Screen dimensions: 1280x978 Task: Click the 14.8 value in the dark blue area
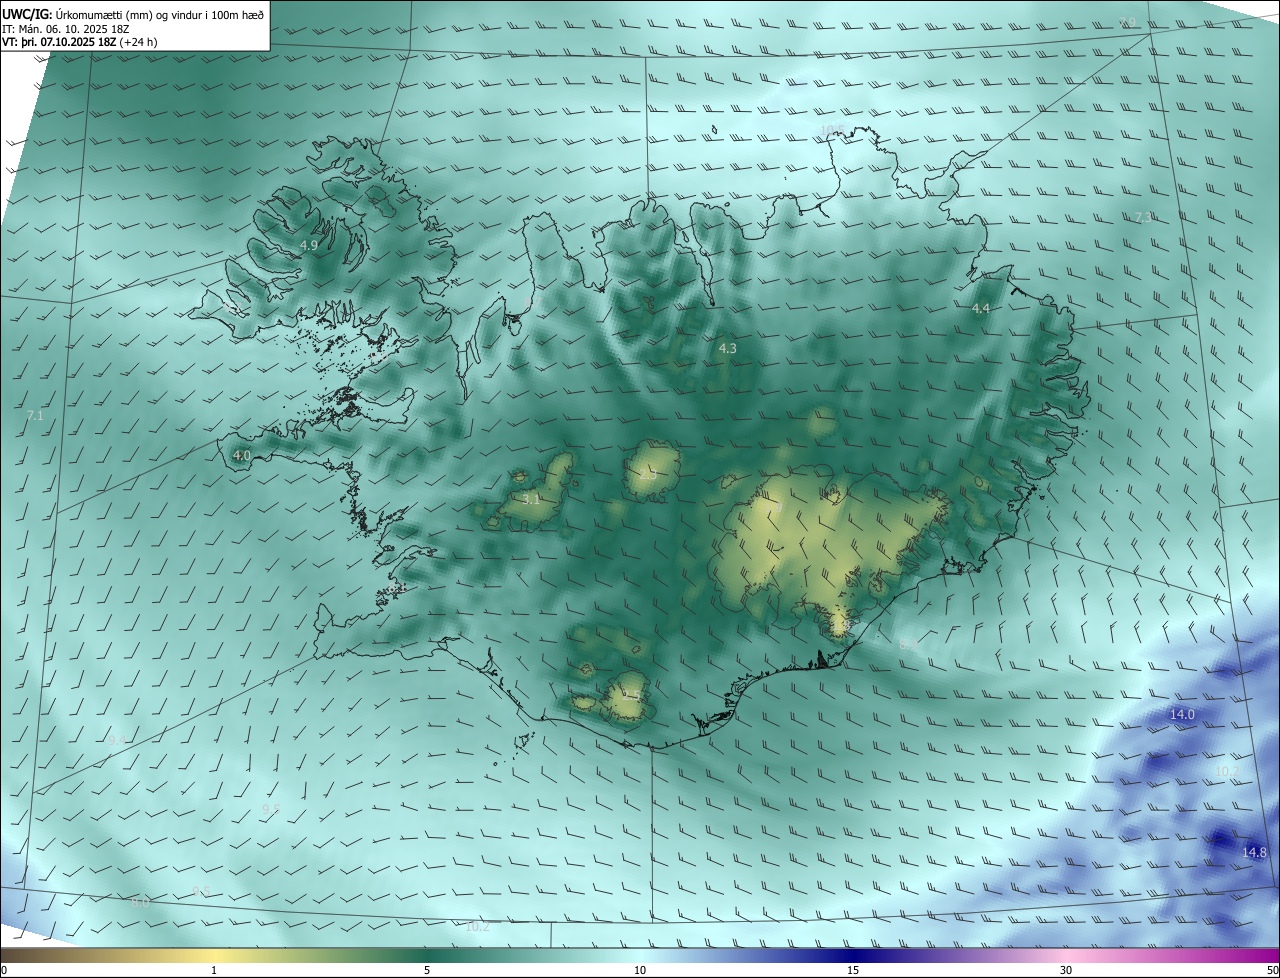click(x=1254, y=852)
